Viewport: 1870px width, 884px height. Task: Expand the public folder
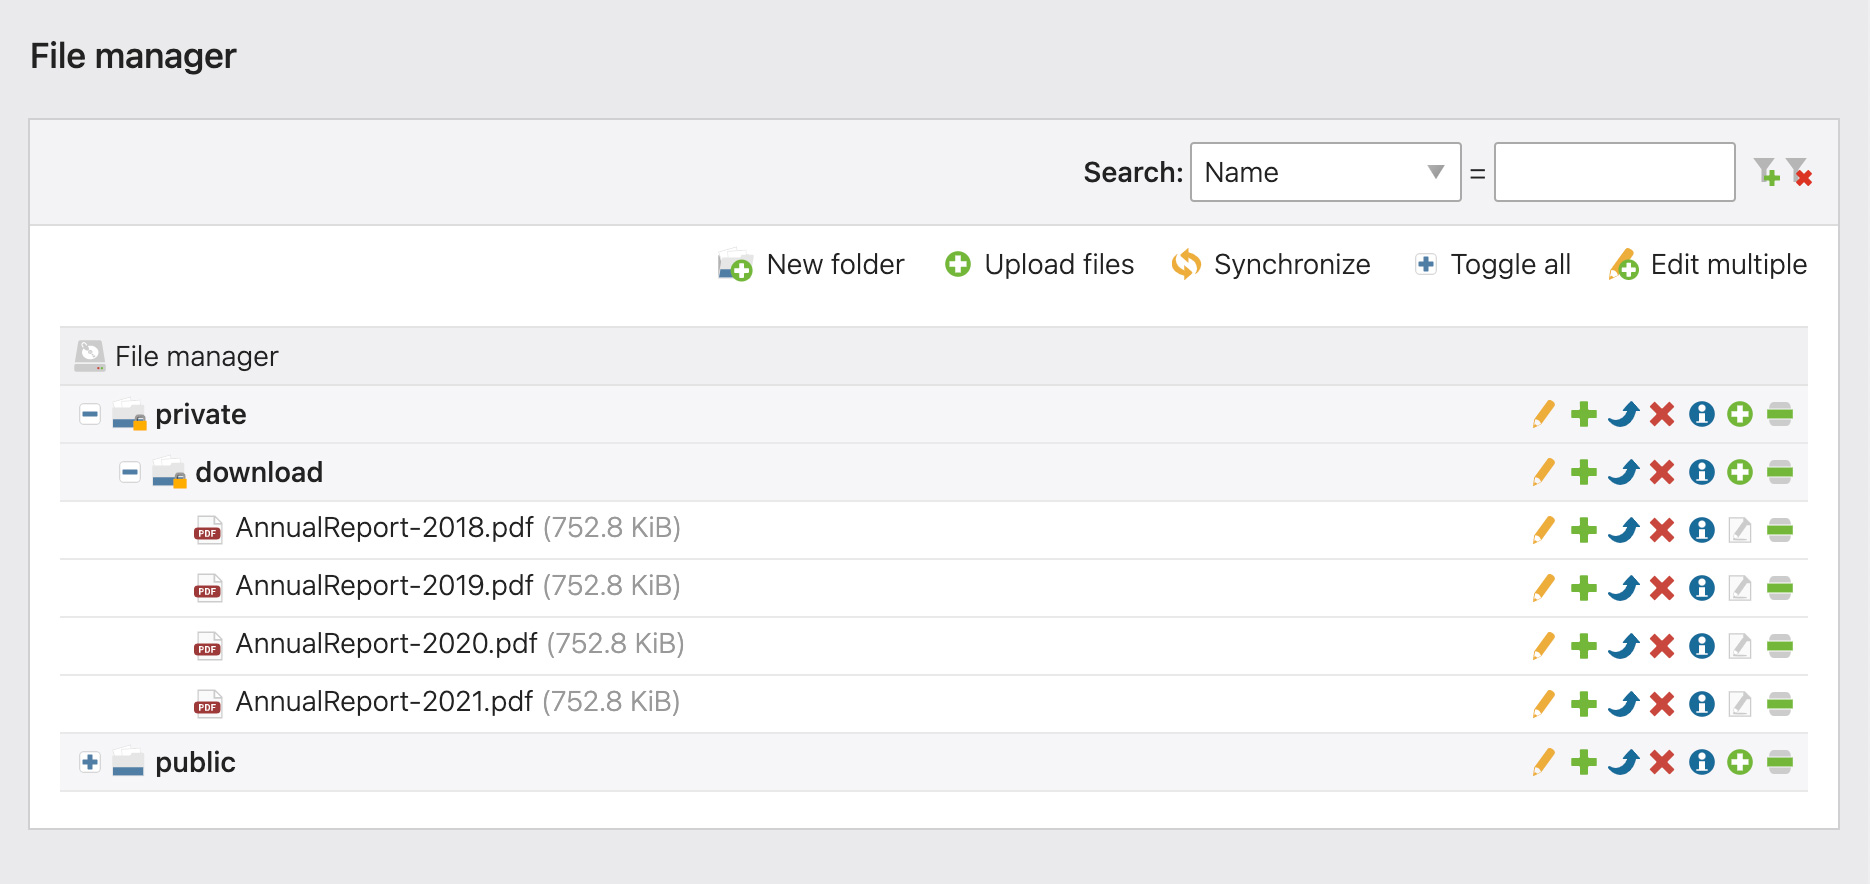click(90, 762)
